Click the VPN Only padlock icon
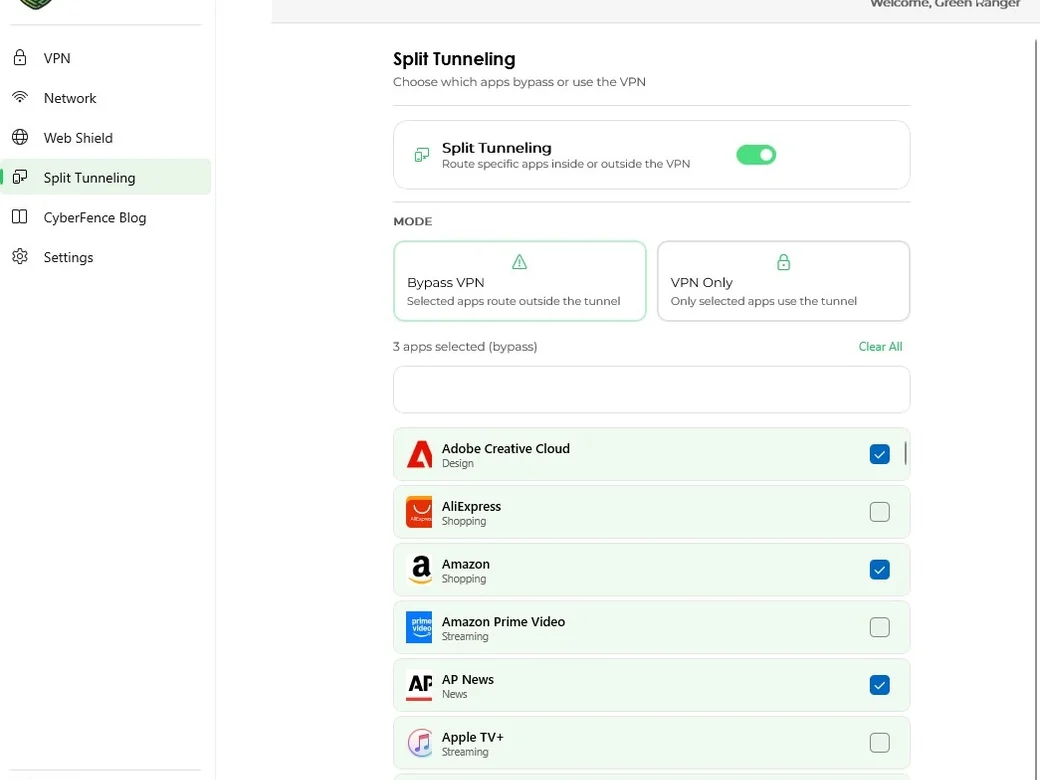1040x780 pixels. point(783,262)
